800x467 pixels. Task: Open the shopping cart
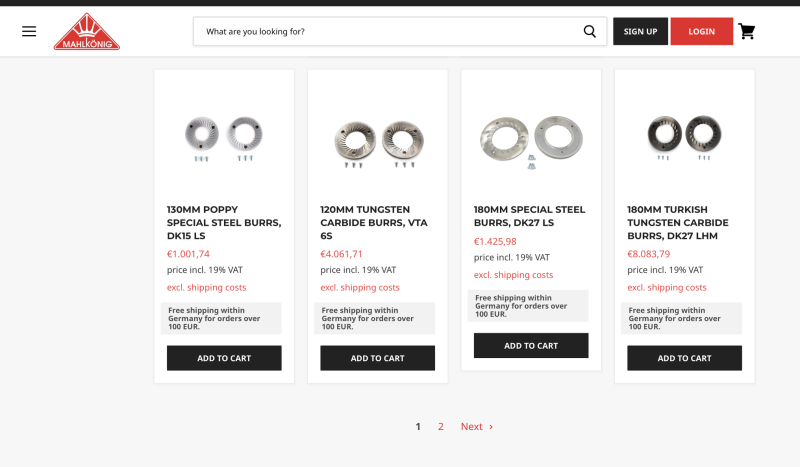point(747,31)
